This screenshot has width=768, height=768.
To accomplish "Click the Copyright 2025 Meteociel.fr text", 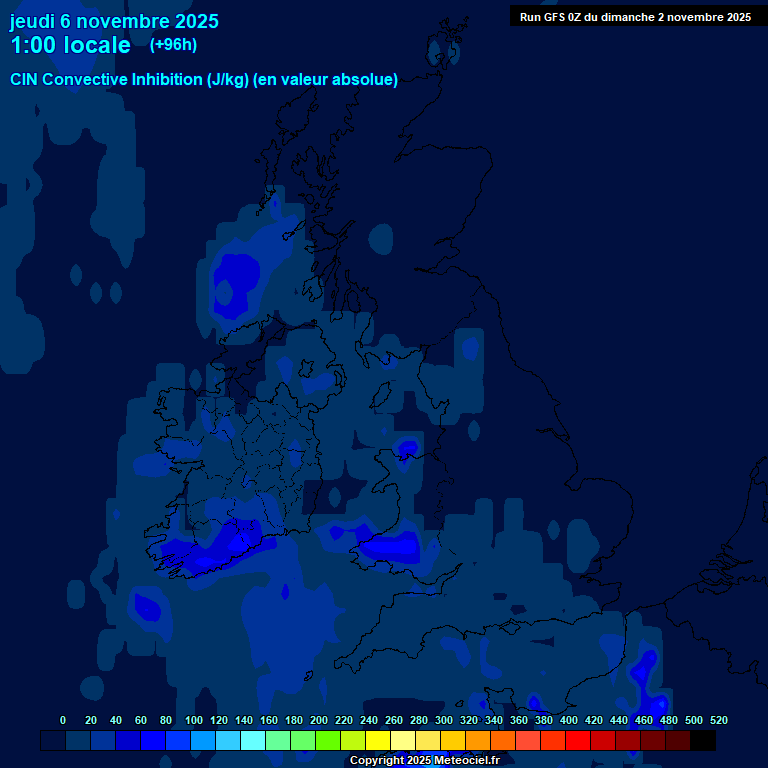I will tap(424, 761).
